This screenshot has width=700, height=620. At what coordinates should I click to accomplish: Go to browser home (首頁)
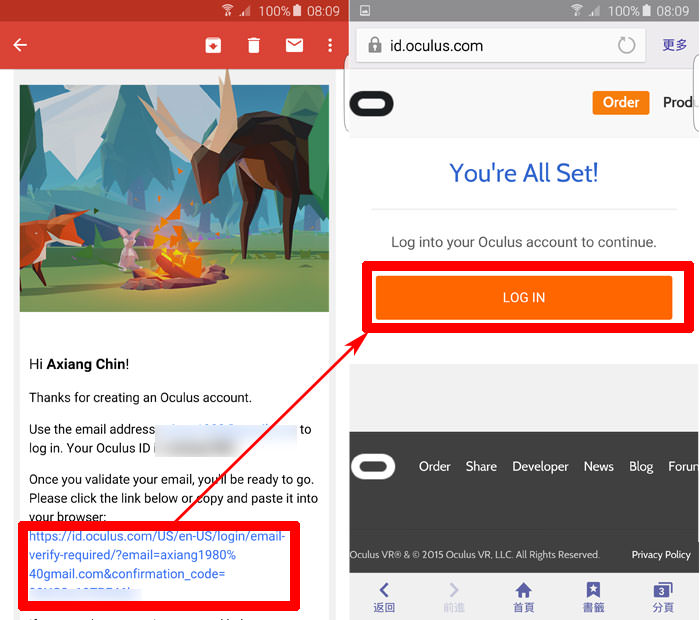[523, 597]
